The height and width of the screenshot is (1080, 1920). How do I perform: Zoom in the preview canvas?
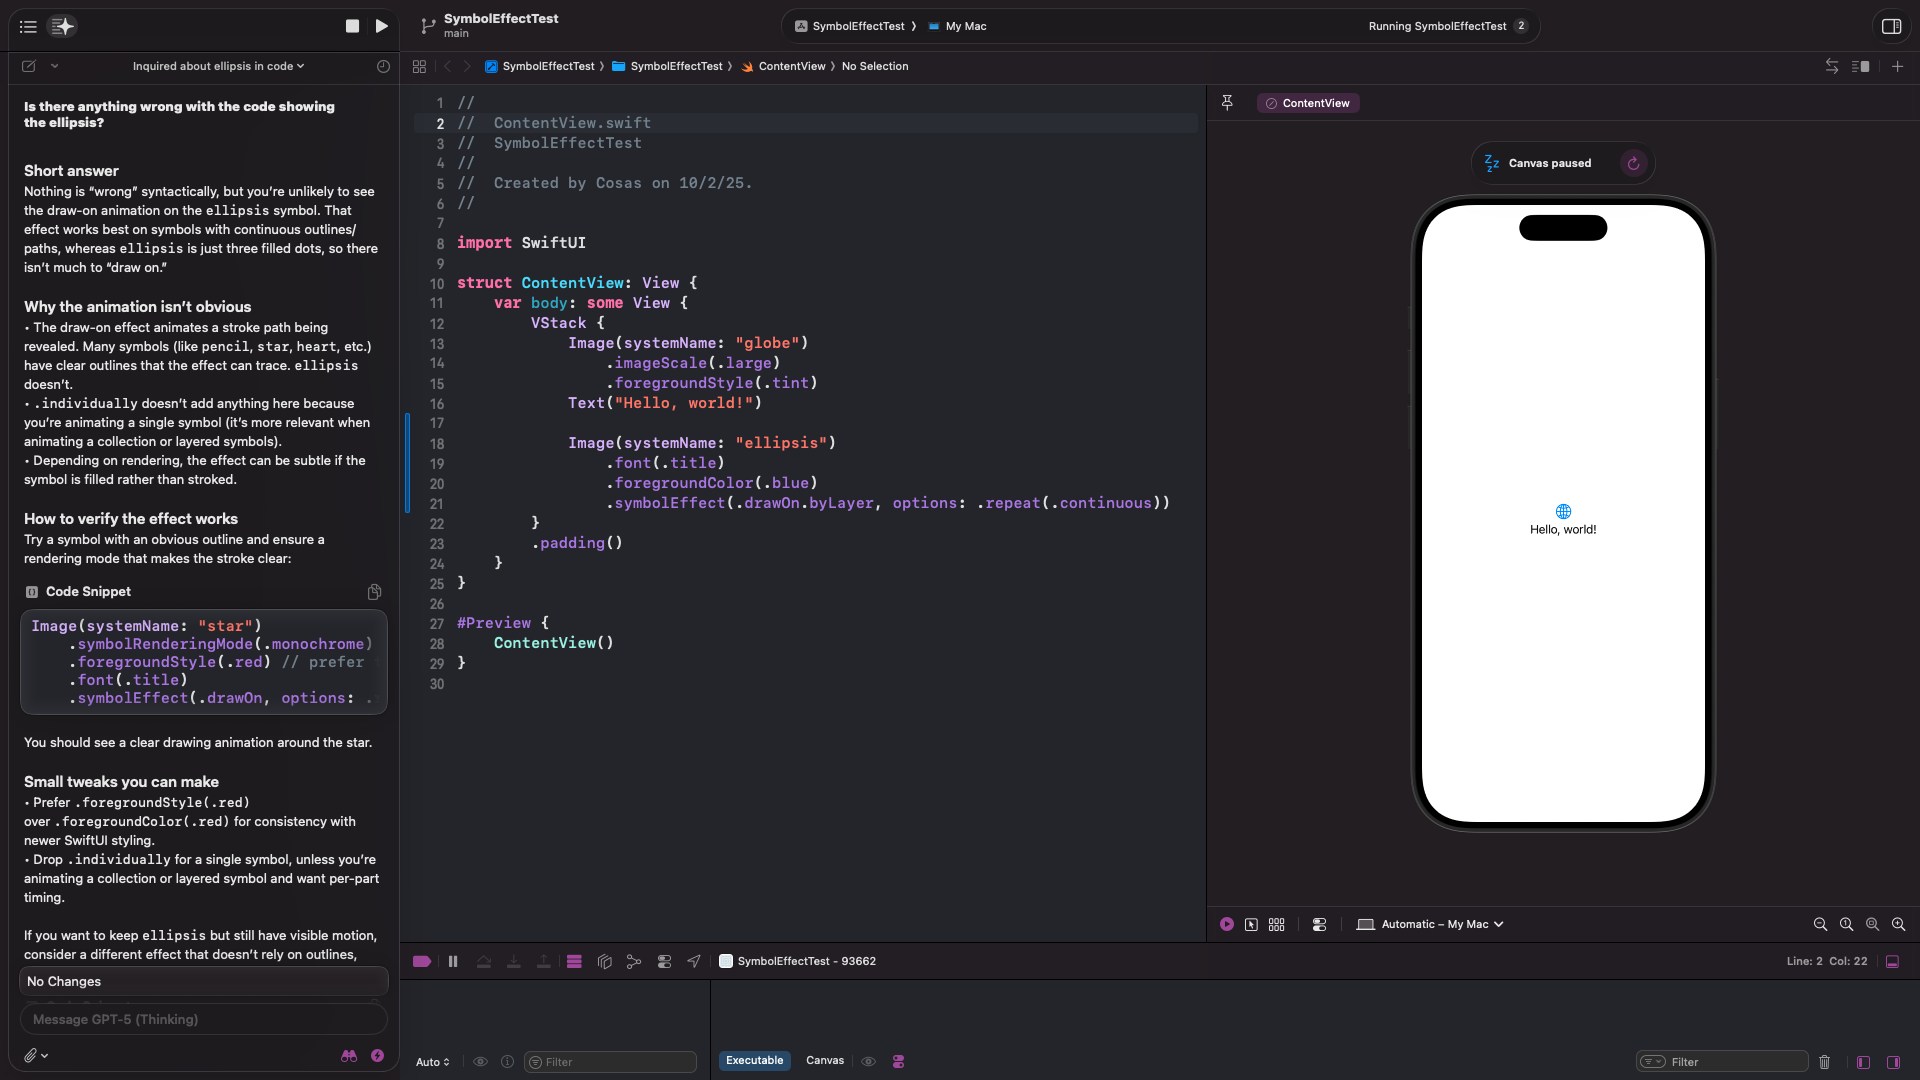pyautogui.click(x=1898, y=924)
